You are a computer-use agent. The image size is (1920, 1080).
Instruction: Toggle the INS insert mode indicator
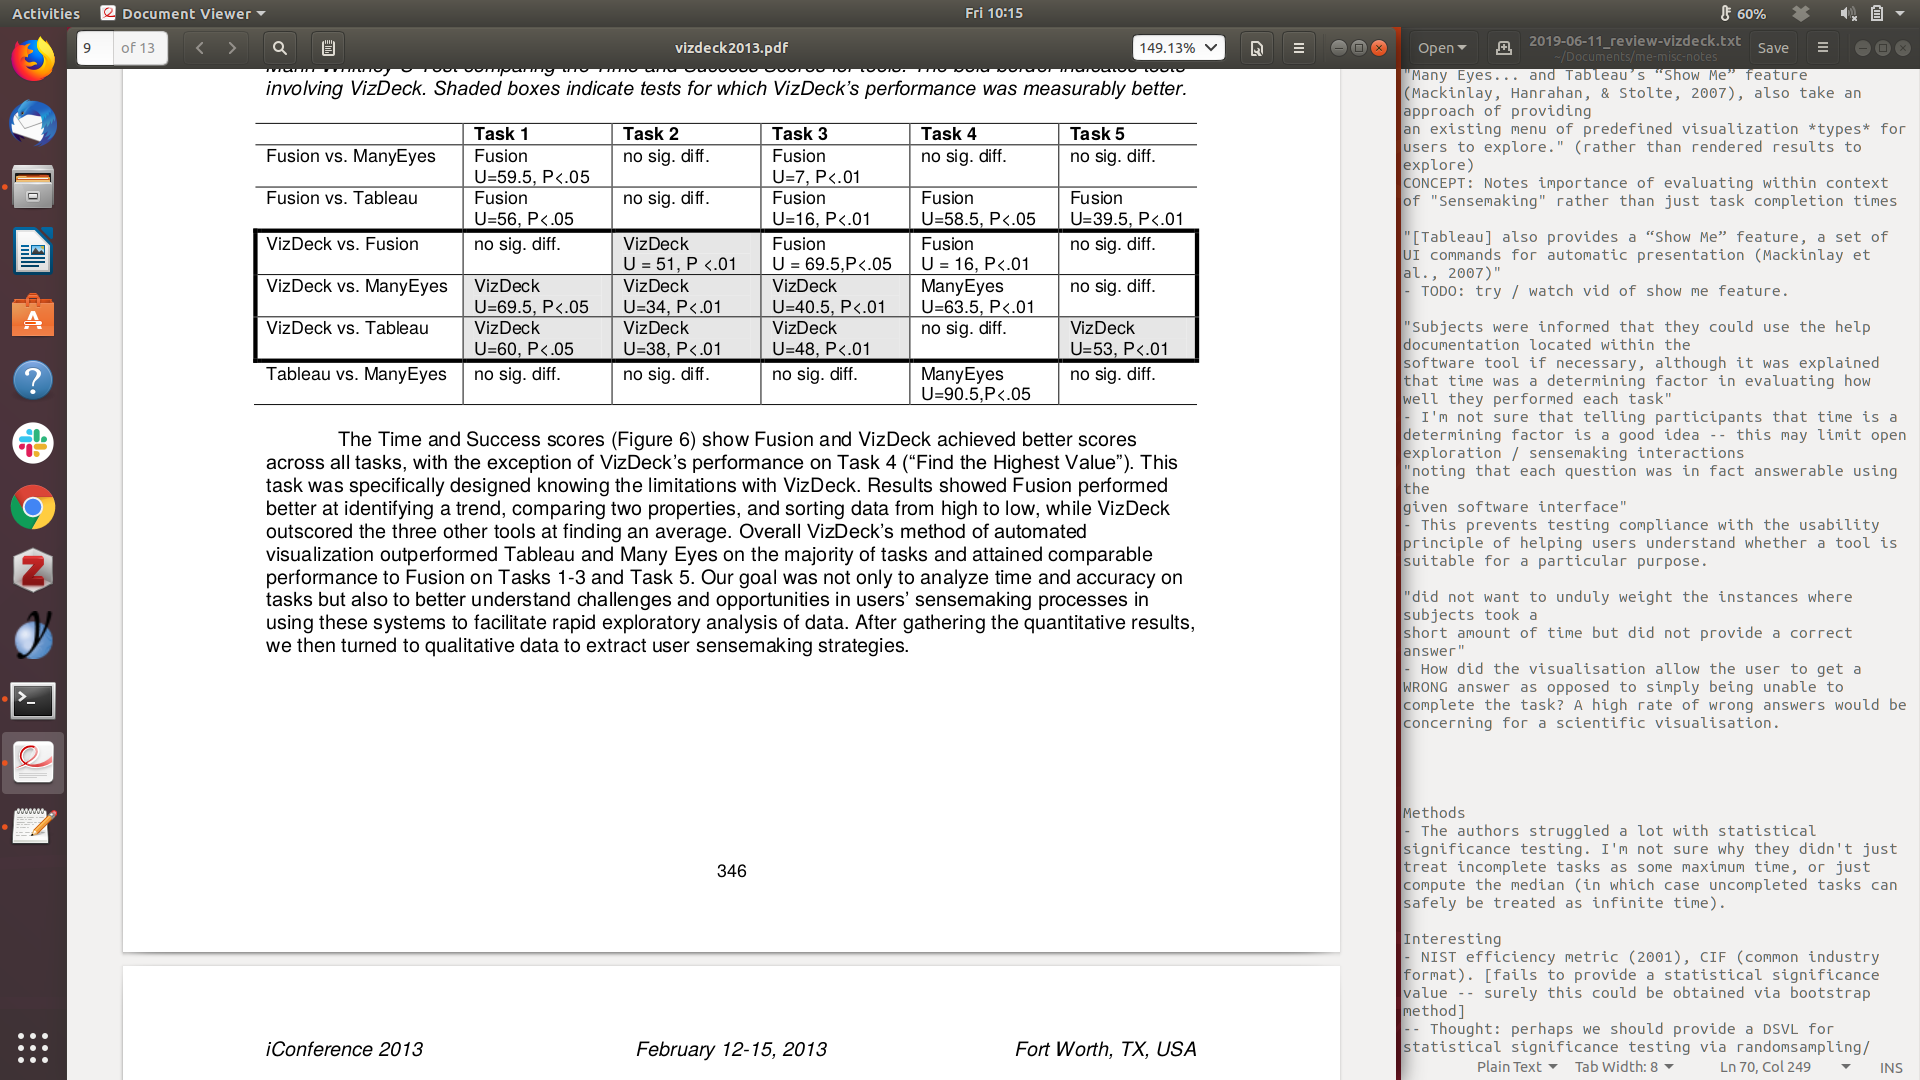click(x=1890, y=1067)
